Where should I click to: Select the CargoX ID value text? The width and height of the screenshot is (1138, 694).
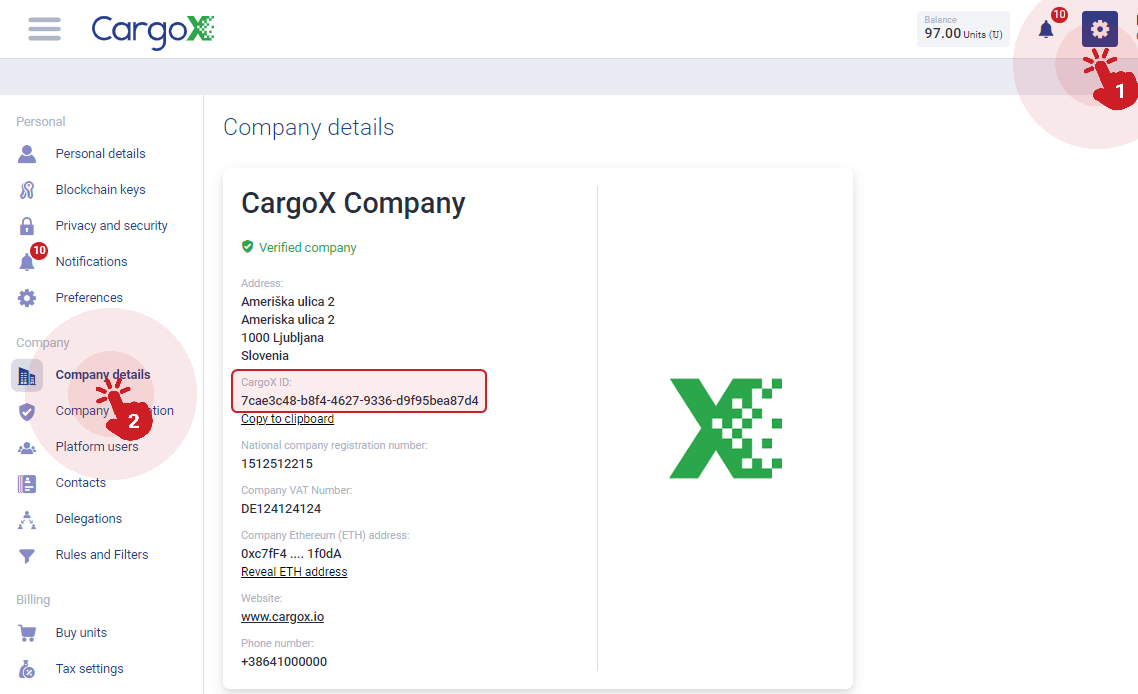(x=360, y=401)
